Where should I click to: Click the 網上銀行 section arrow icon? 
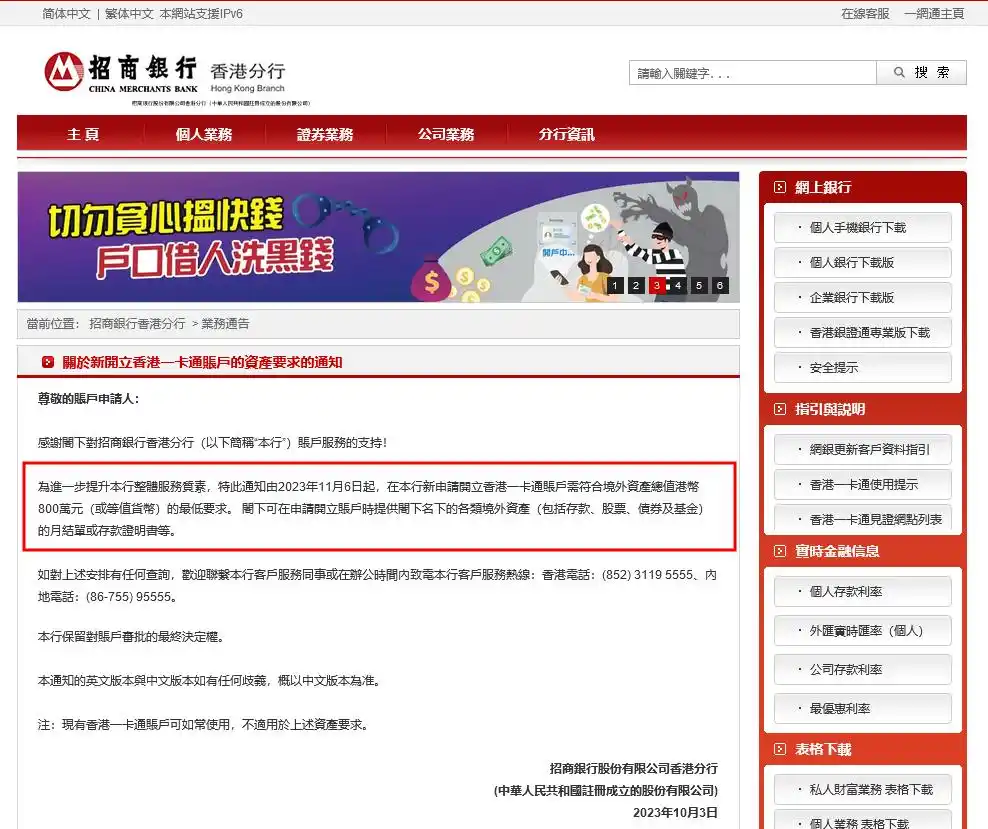pos(780,188)
